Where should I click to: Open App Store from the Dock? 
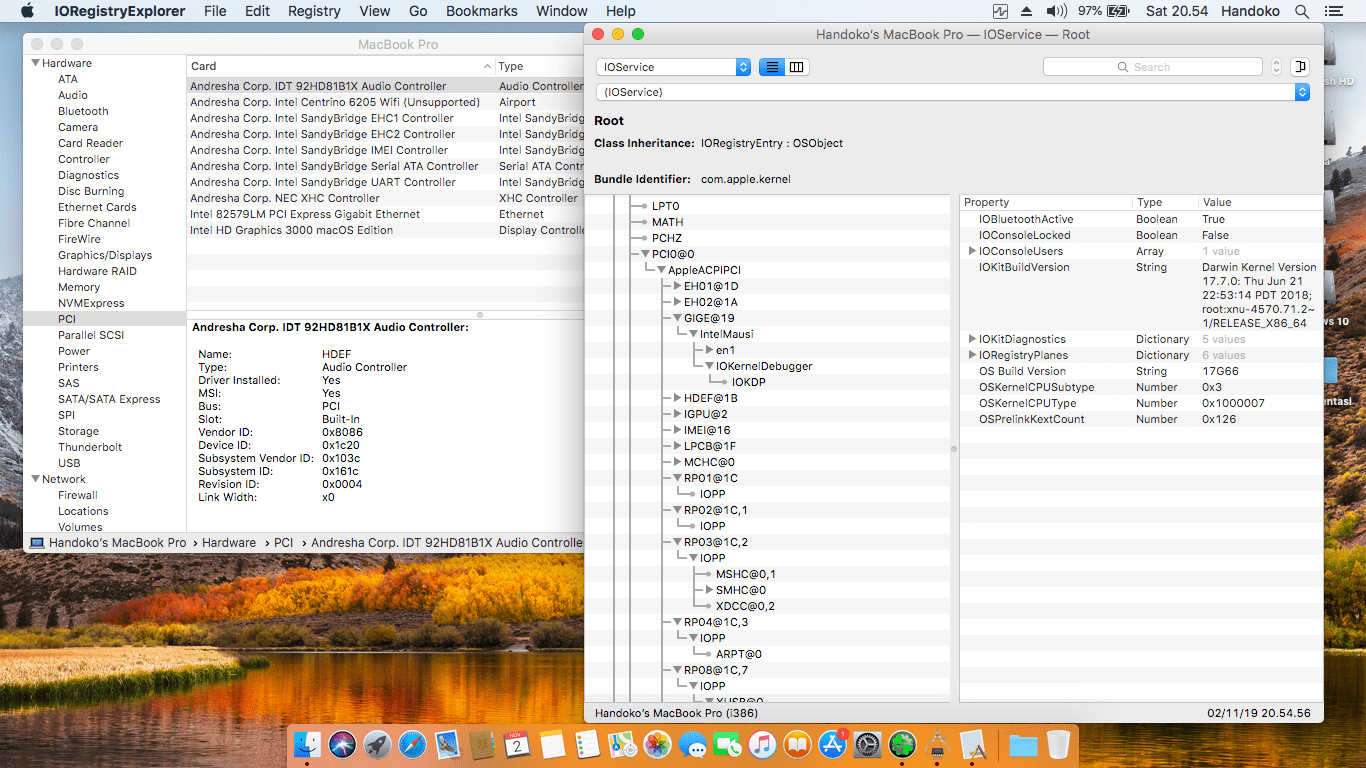[x=832, y=744]
